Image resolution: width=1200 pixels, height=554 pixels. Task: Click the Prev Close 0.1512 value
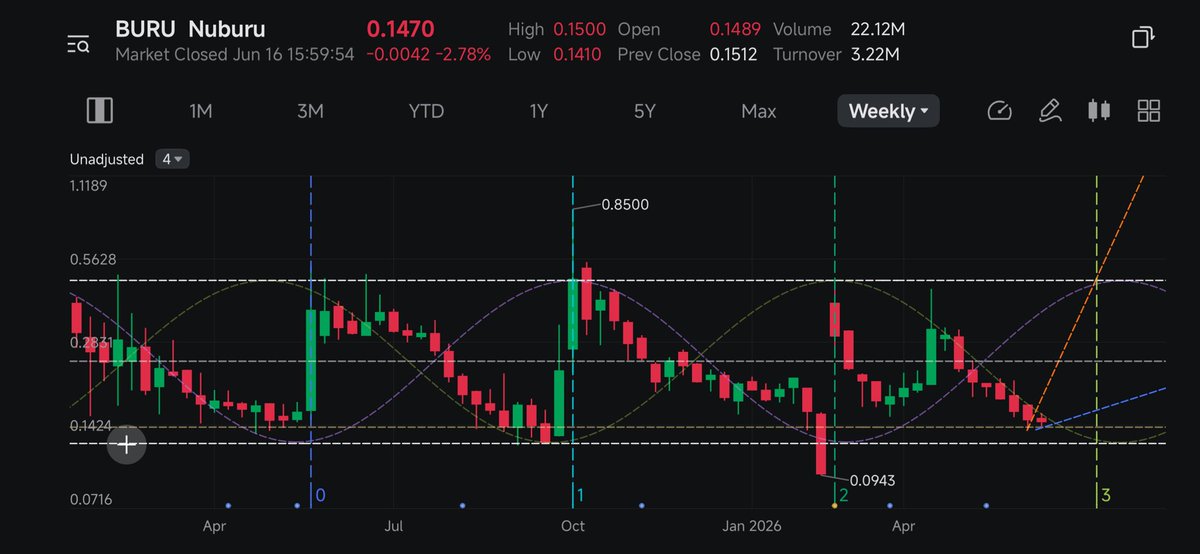tap(735, 54)
